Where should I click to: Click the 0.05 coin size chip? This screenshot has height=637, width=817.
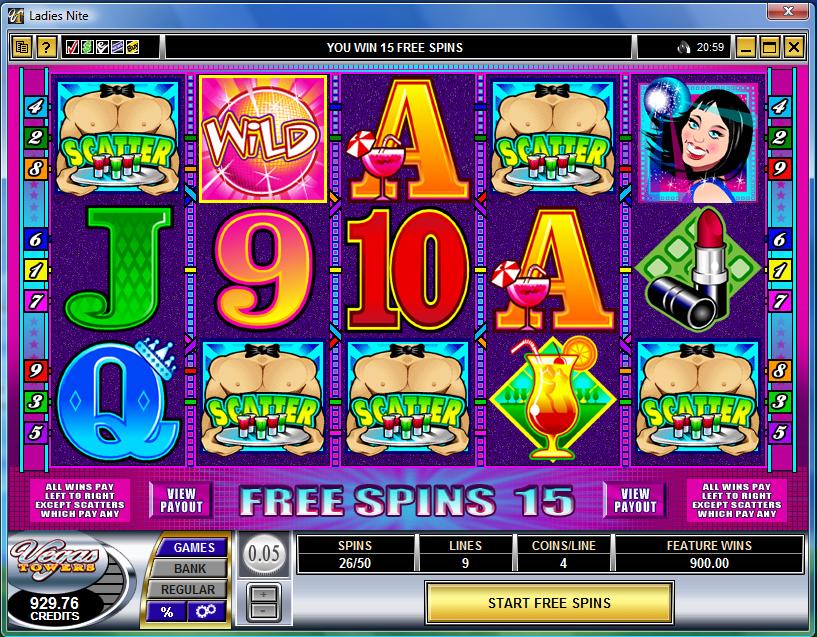[x=264, y=553]
